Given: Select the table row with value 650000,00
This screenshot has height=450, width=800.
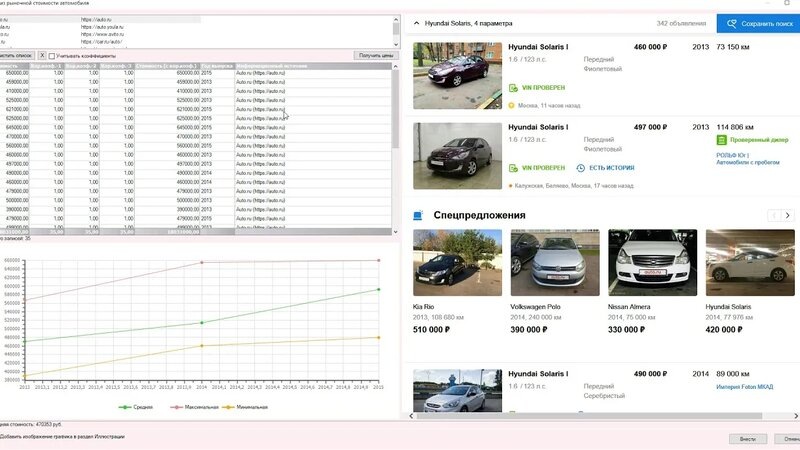Looking at the screenshot, I should click(x=196, y=73).
